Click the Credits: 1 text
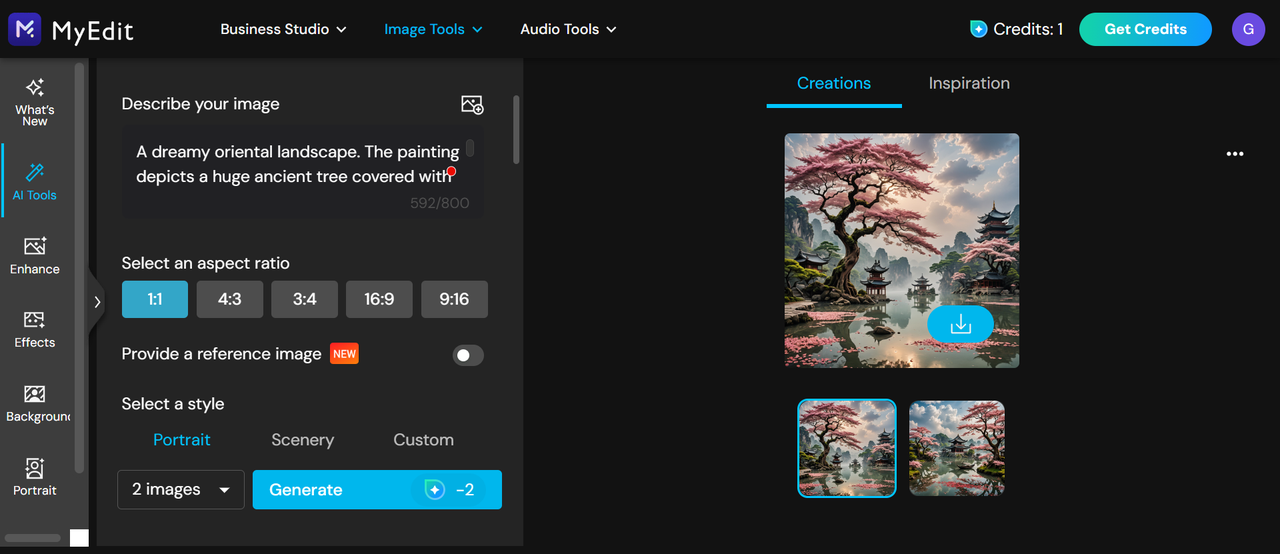The width and height of the screenshot is (1280, 554). coord(1028,29)
